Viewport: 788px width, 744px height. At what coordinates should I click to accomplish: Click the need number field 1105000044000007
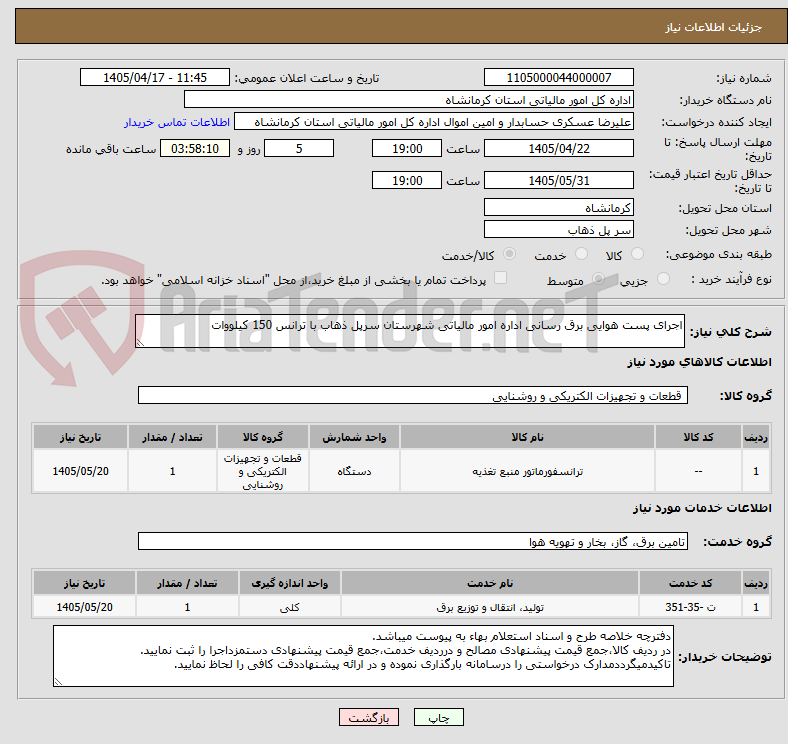pos(558,77)
